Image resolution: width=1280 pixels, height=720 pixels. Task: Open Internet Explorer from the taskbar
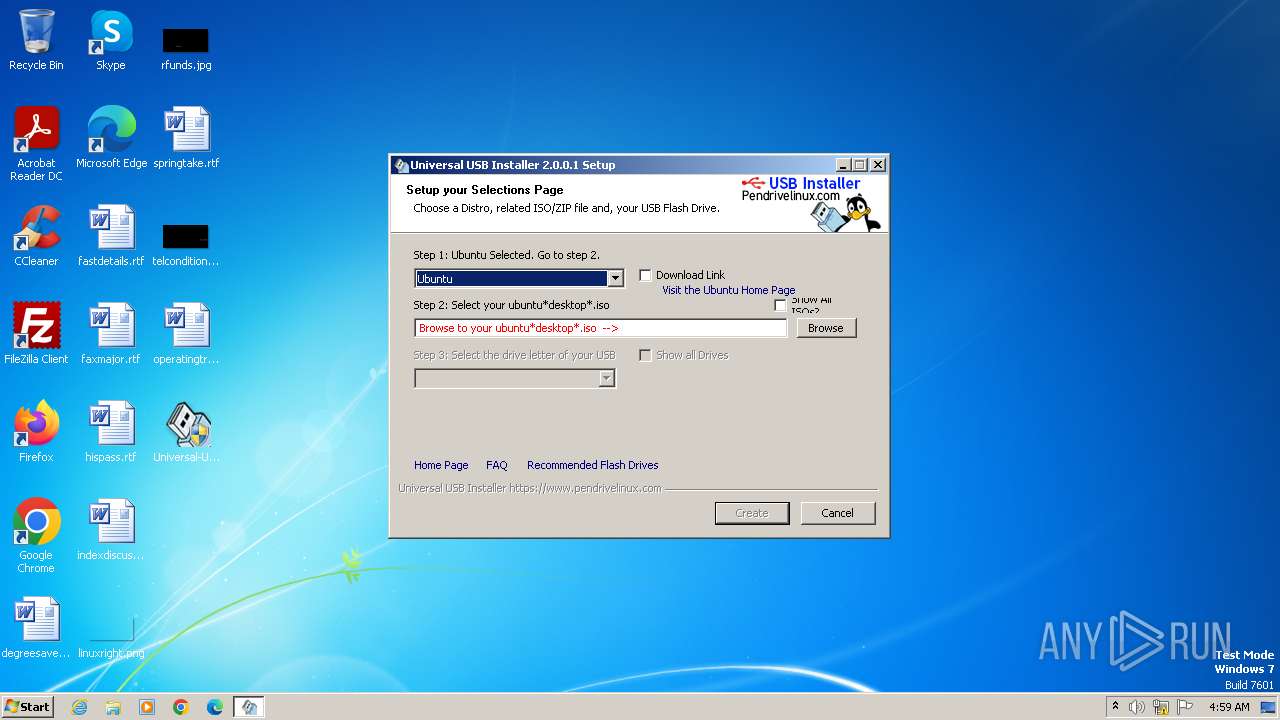(79, 707)
